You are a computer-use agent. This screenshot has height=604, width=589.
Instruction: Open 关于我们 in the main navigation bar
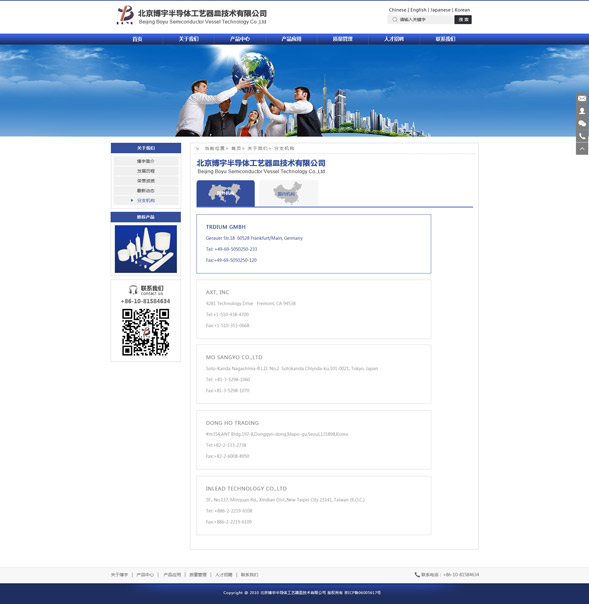pos(189,39)
